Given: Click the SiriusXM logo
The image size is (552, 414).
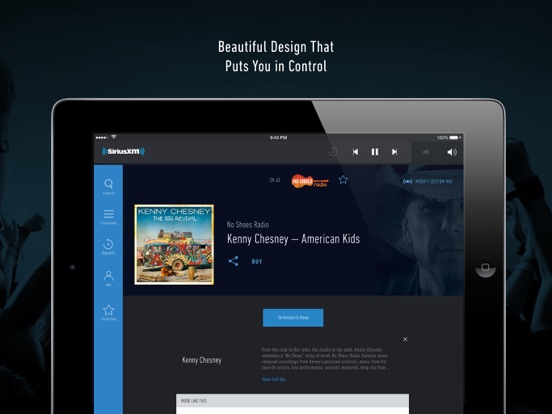Looking at the screenshot, I should click(x=123, y=151).
